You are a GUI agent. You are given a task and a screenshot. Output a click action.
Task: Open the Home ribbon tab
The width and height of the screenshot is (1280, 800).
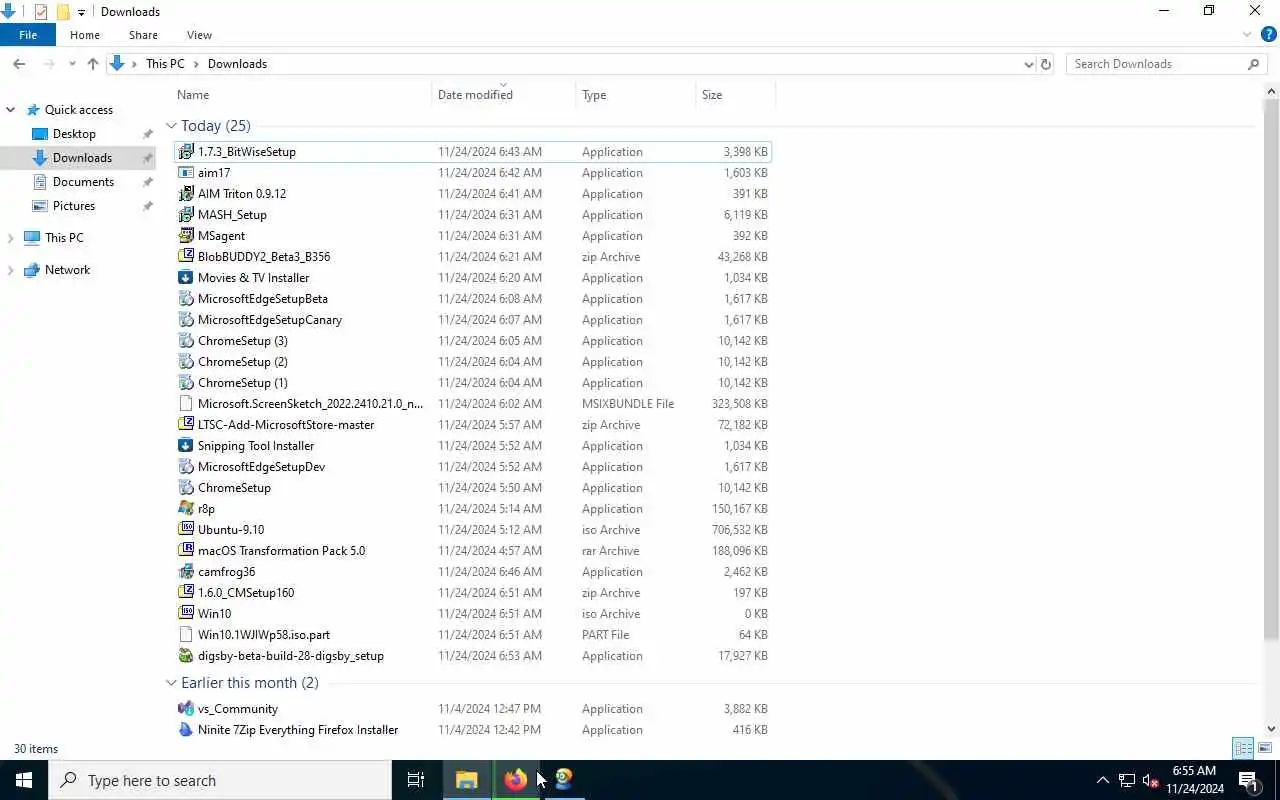click(x=85, y=35)
